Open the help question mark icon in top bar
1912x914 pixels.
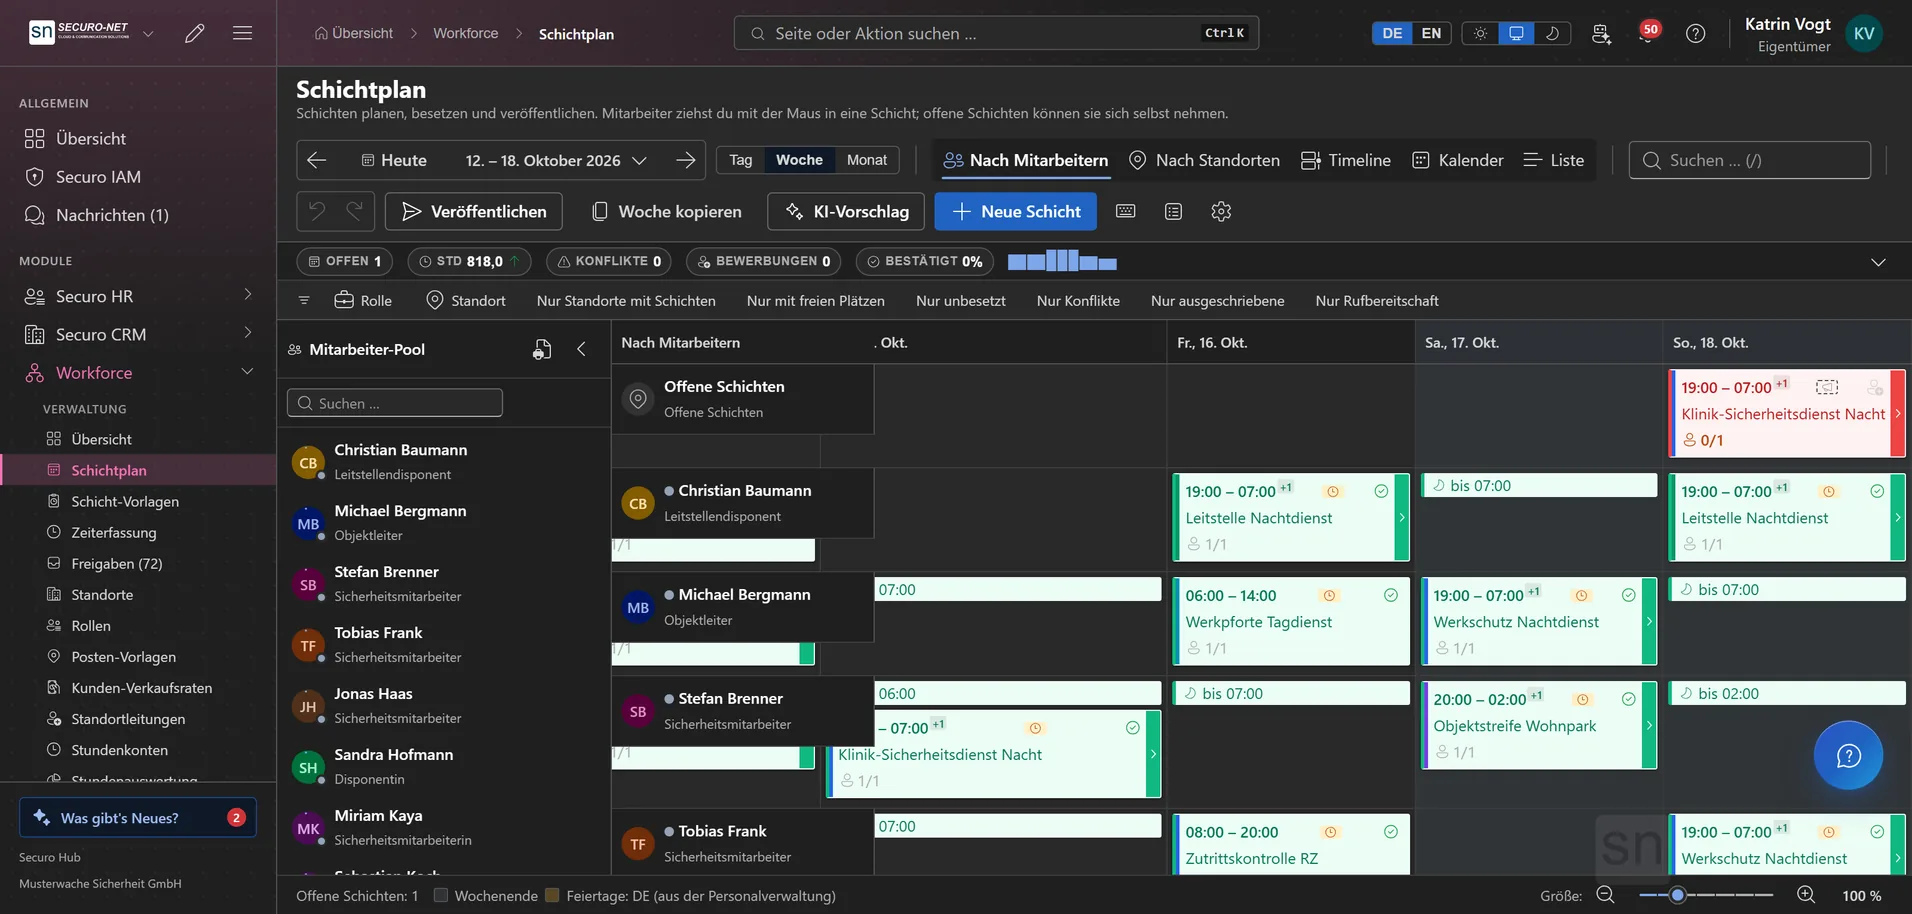[1695, 33]
